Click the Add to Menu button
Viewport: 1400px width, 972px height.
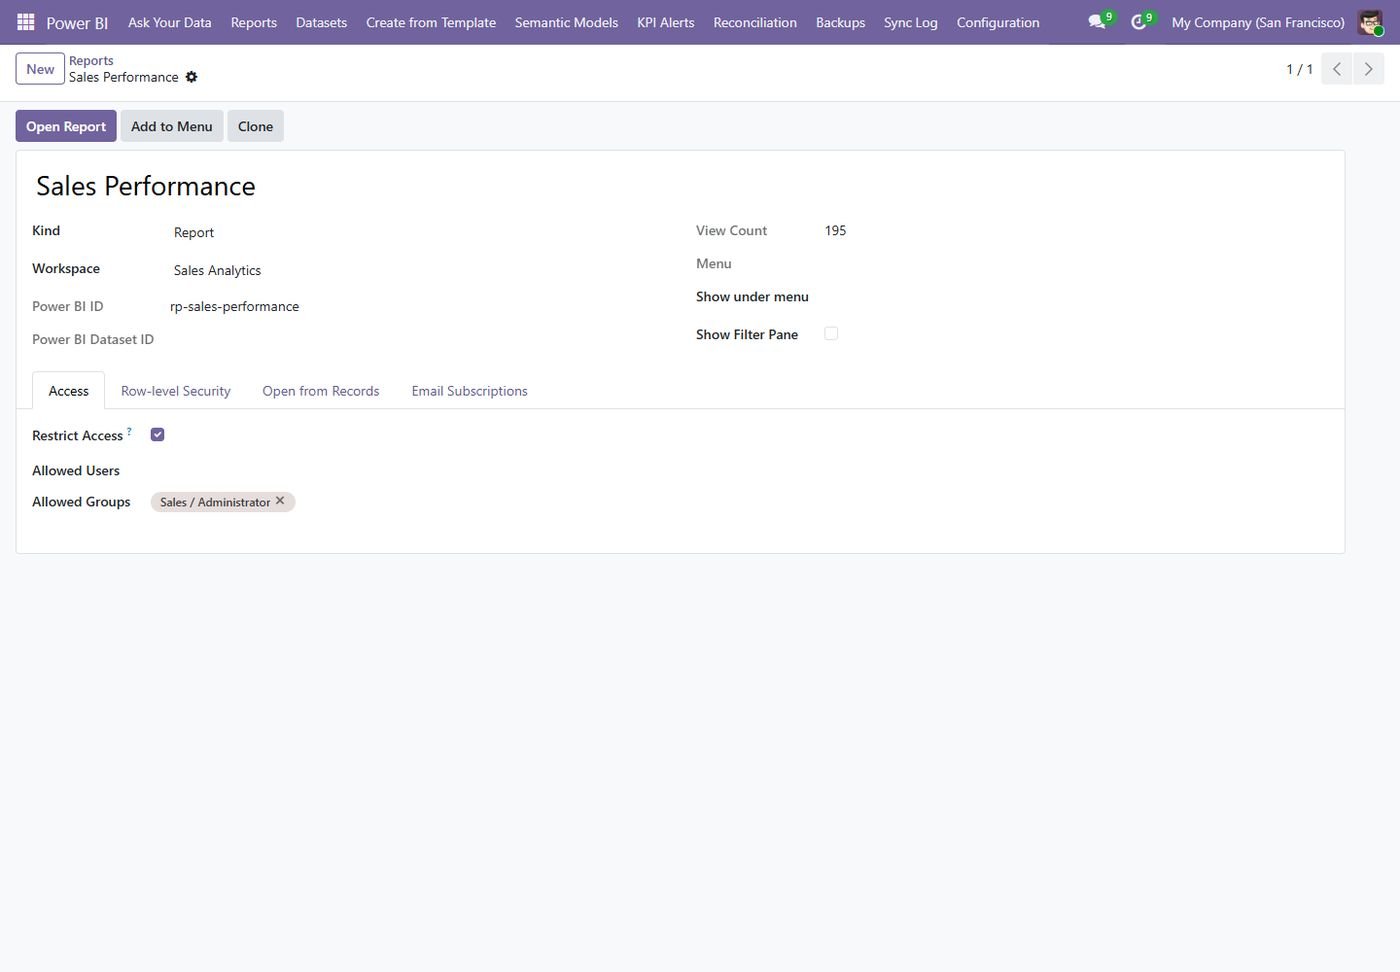tap(172, 126)
